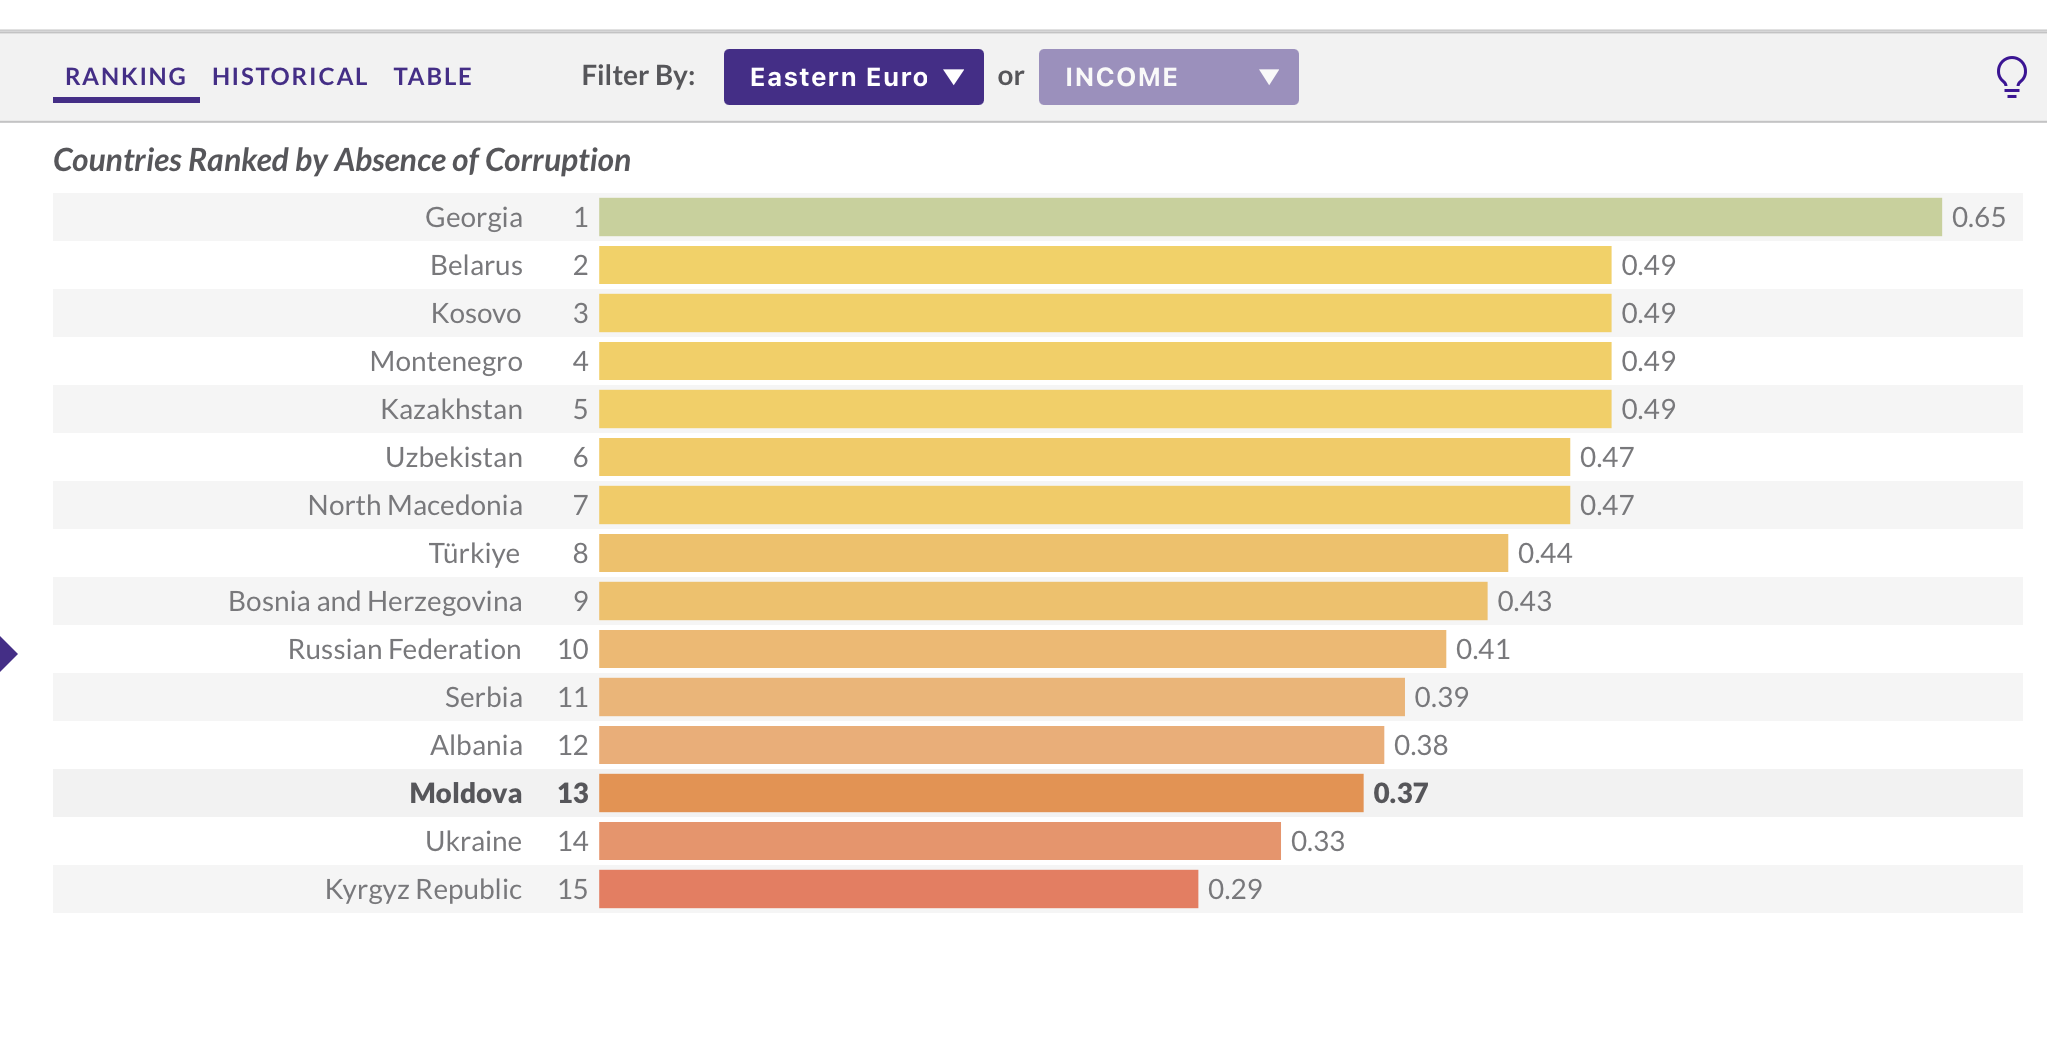Click Moldova's highlighted orange bar
The height and width of the screenshot is (1044, 2047).
tap(980, 793)
